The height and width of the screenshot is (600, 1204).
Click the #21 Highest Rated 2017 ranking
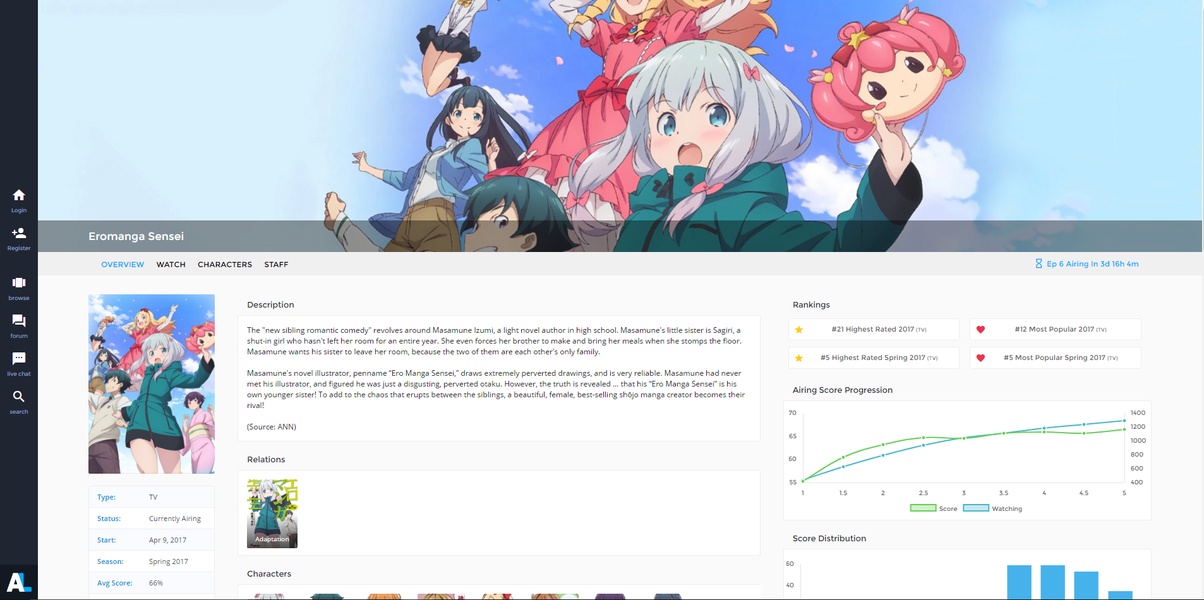pos(872,329)
